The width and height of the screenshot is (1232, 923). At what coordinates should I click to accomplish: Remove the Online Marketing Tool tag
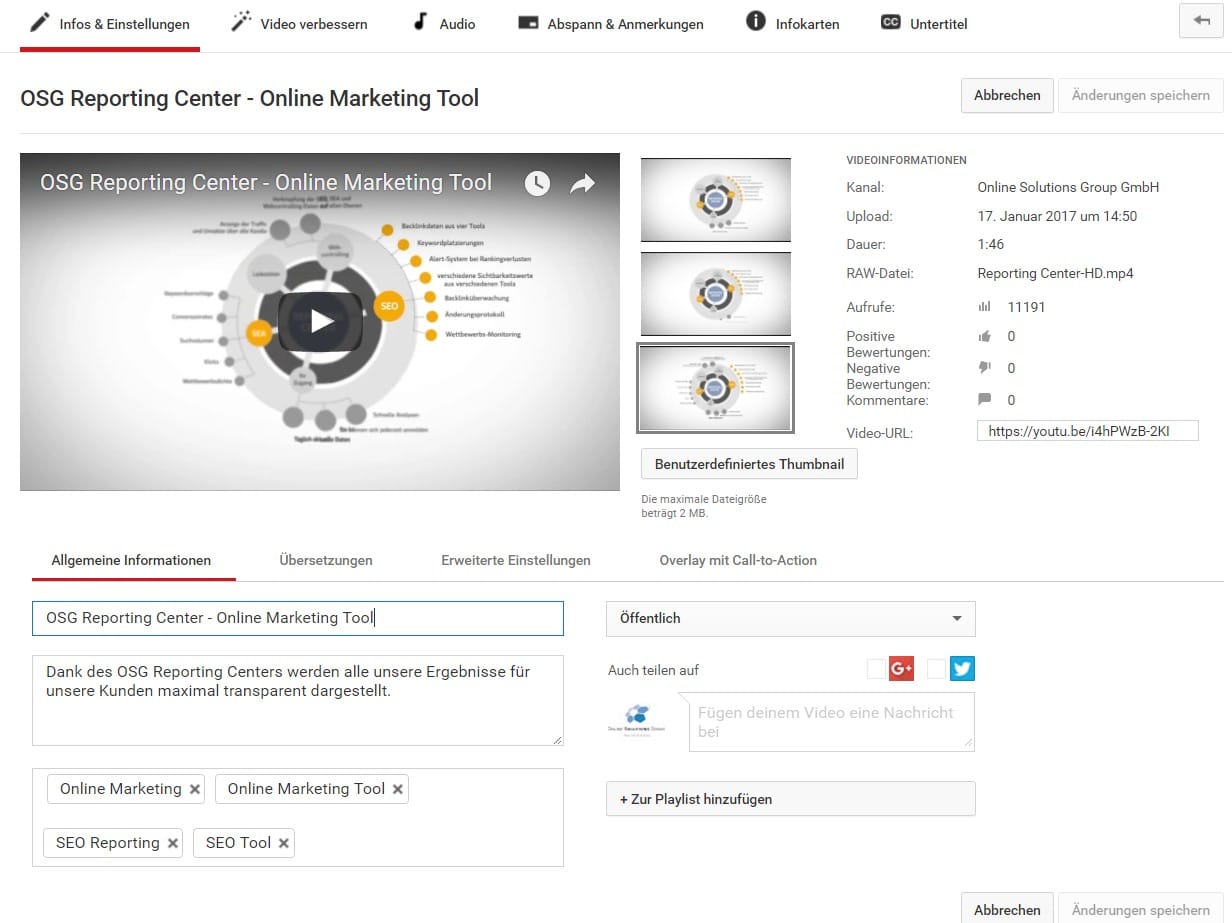pos(398,789)
